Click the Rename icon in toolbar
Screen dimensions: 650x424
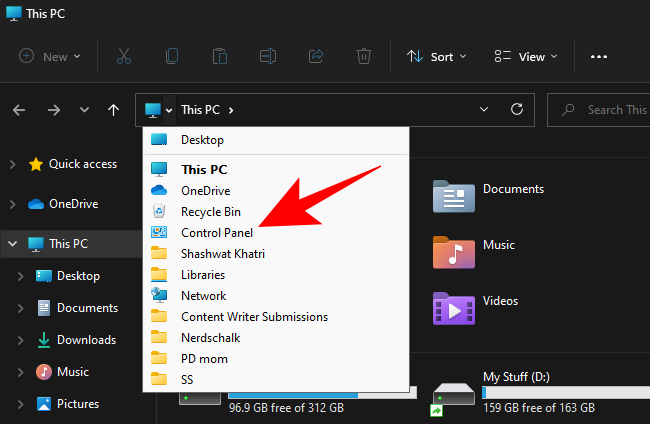[x=266, y=57]
